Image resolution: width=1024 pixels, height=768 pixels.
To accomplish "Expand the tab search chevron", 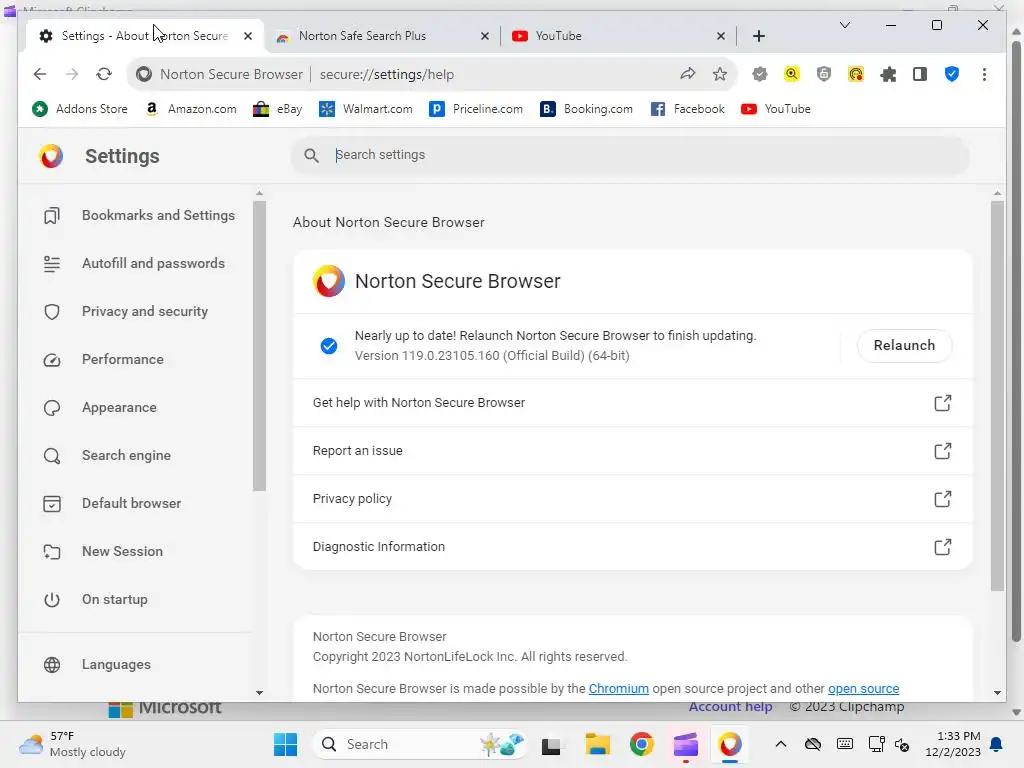I will coord(845,25).
